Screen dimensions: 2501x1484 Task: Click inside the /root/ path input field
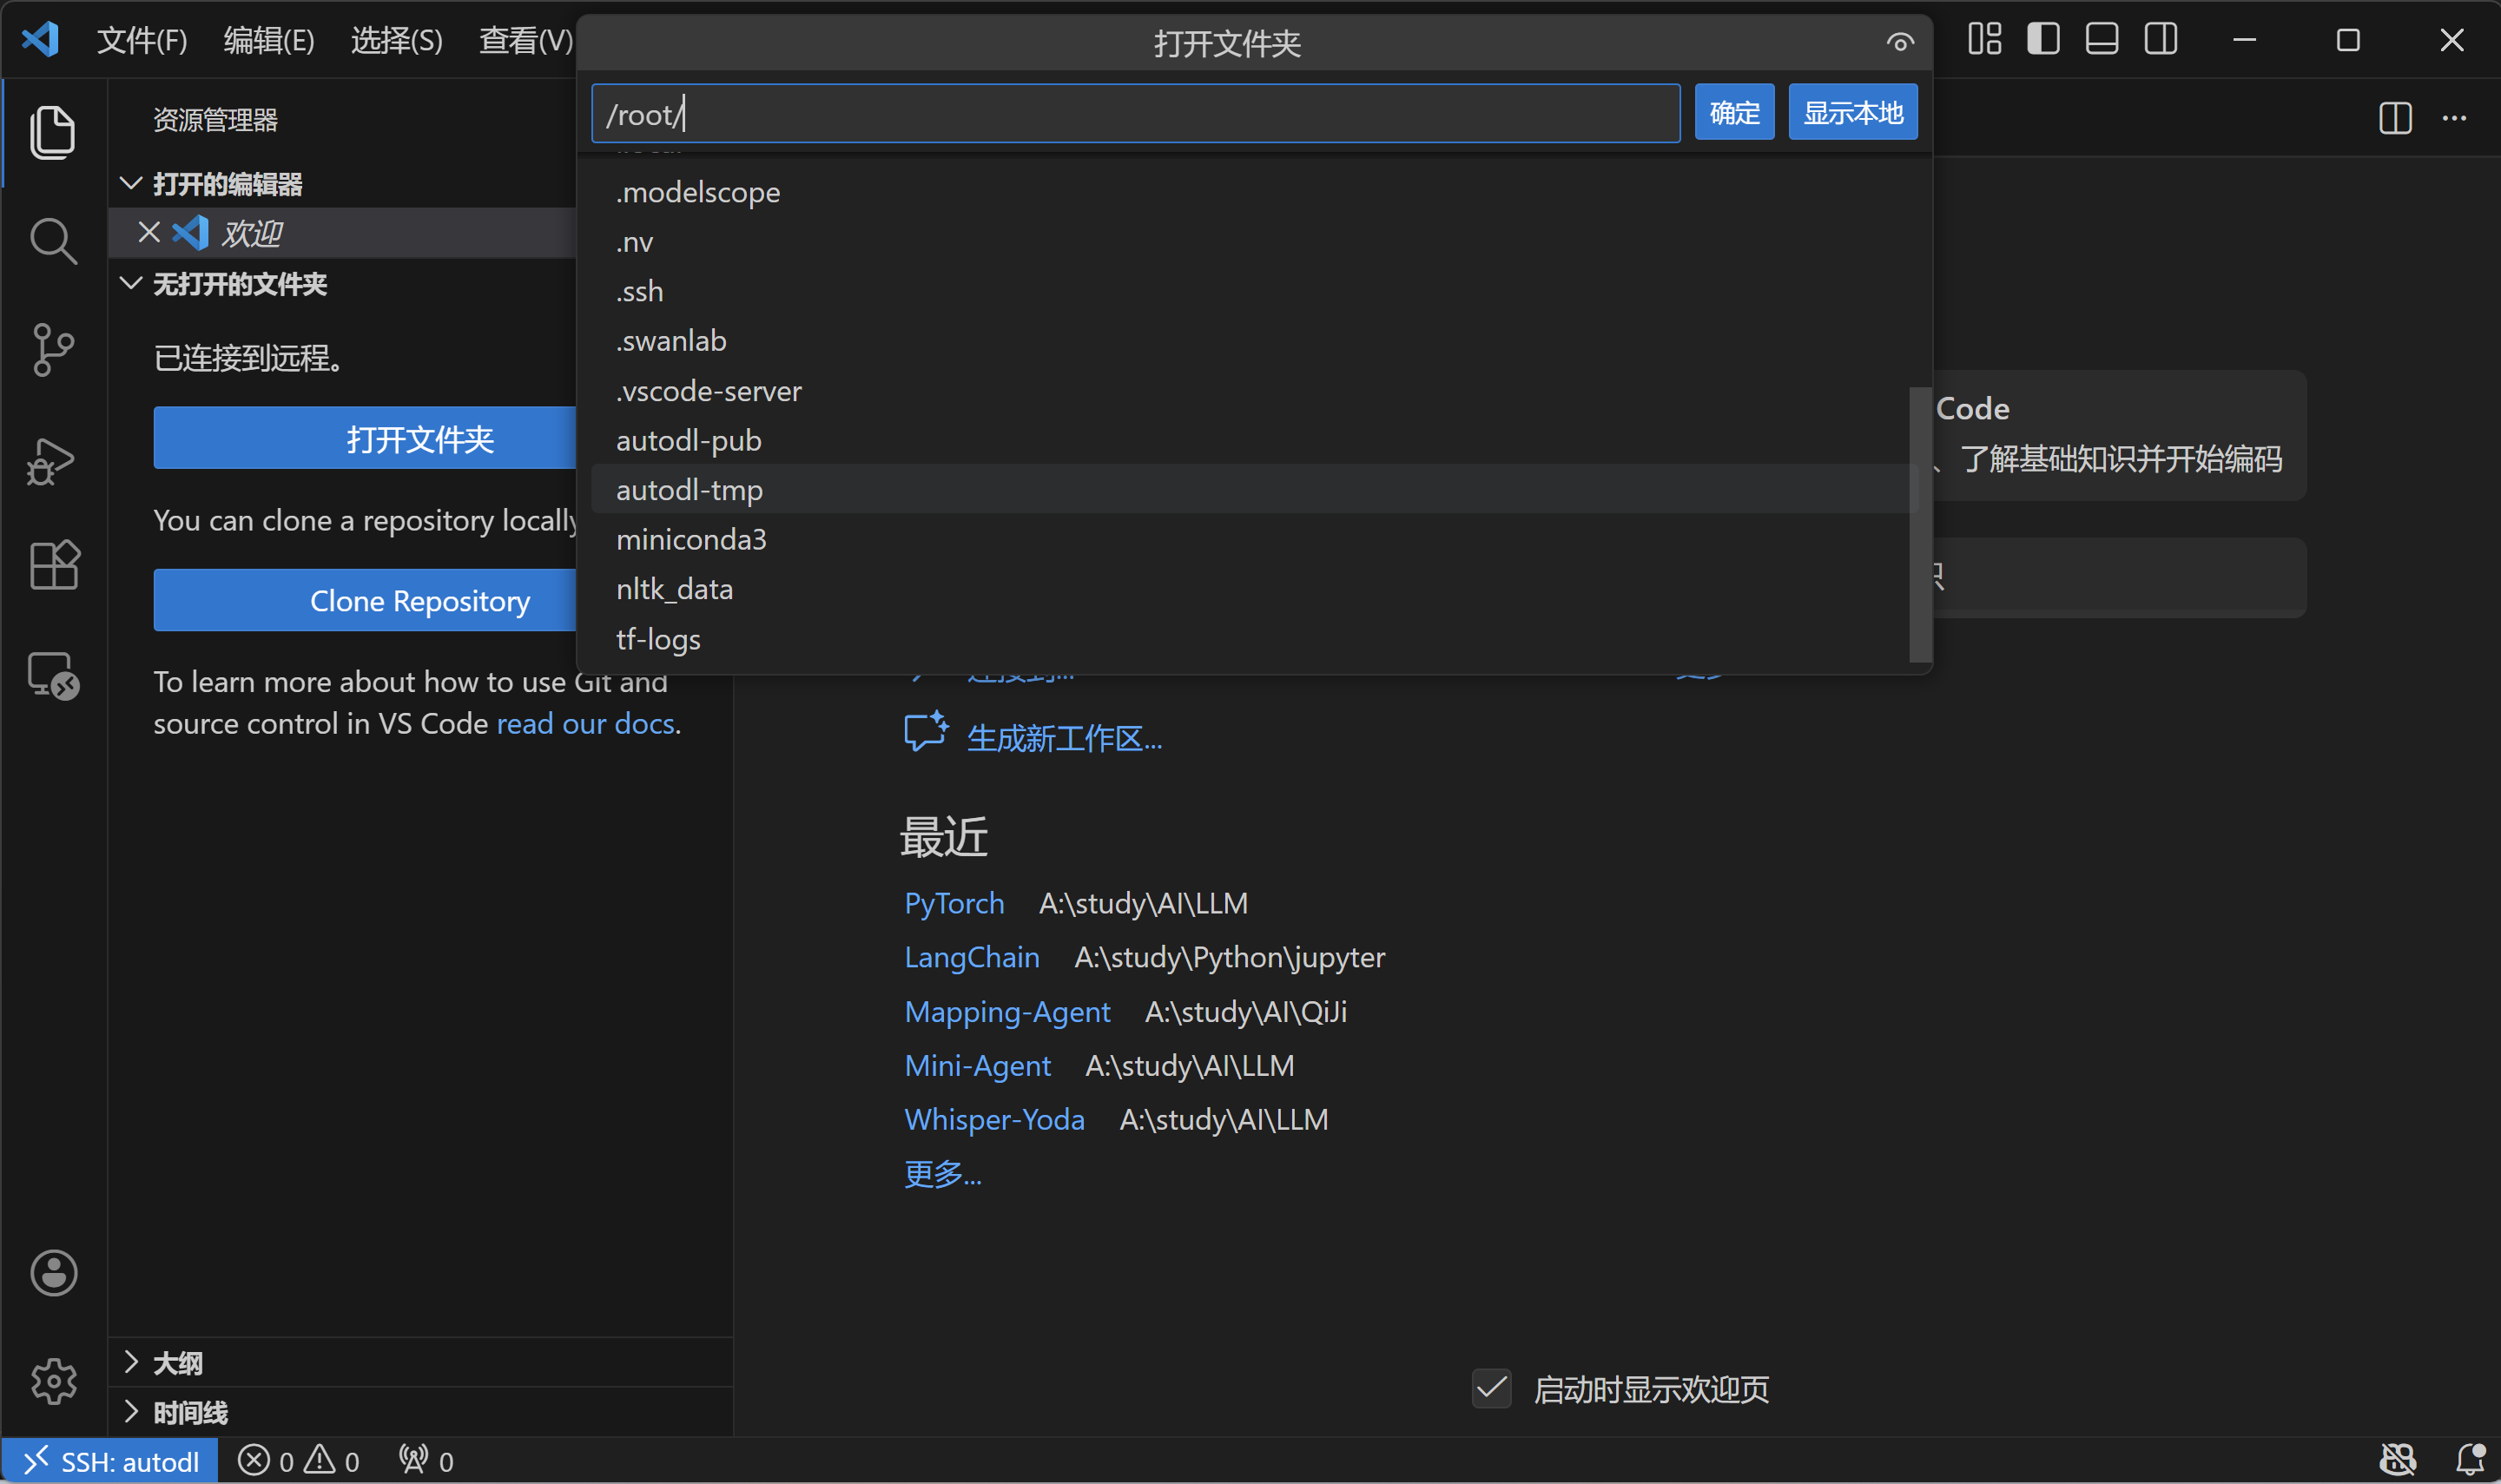click(x=1135, y=114)
